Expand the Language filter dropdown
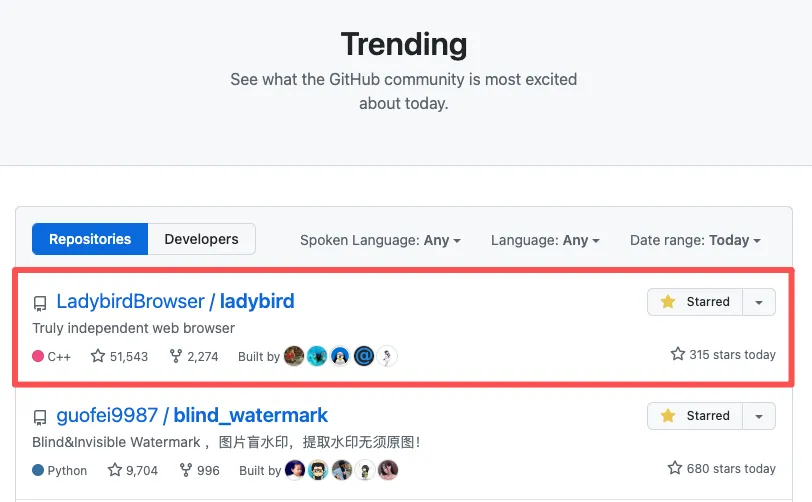Viewport: 812px width, 502px height. pos(545,240)
